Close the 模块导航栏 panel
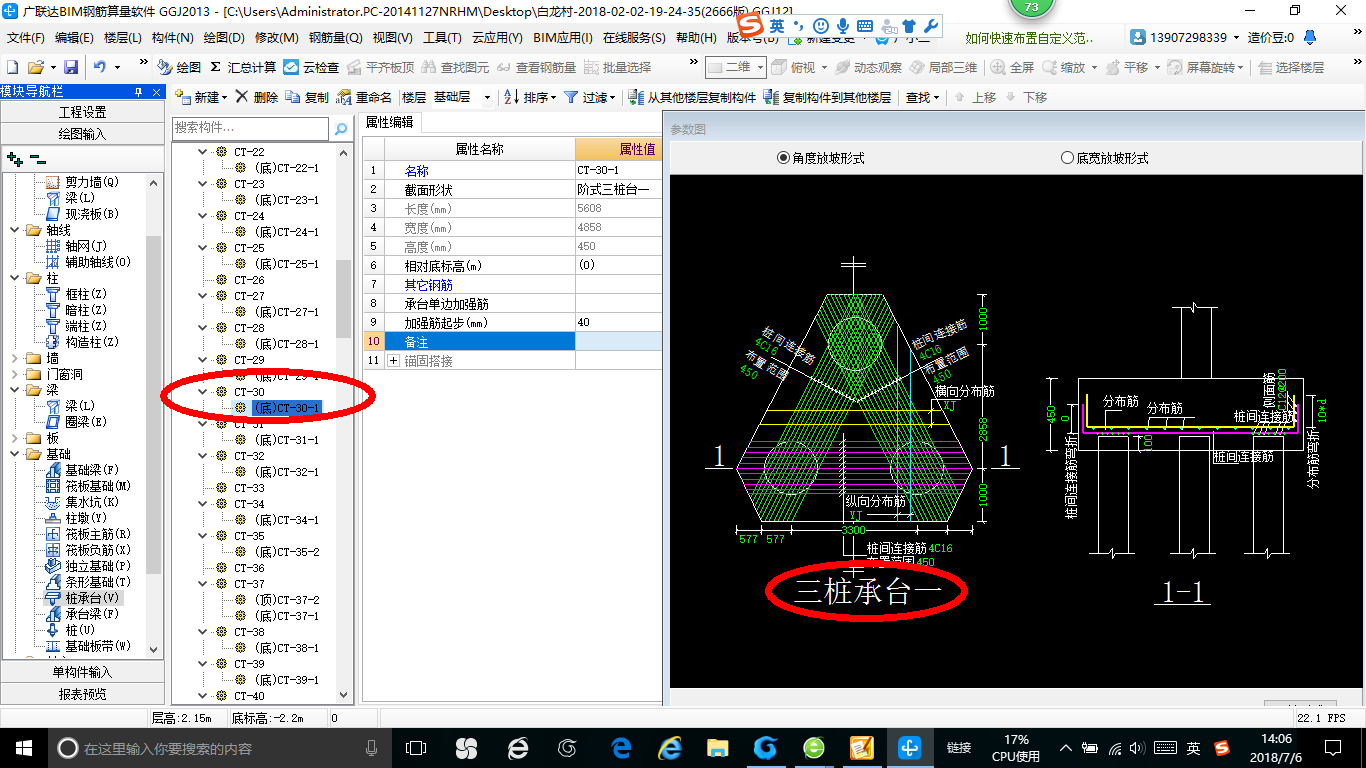The image size is (1366, 768). pyautogui.click(x=155, y=91)
